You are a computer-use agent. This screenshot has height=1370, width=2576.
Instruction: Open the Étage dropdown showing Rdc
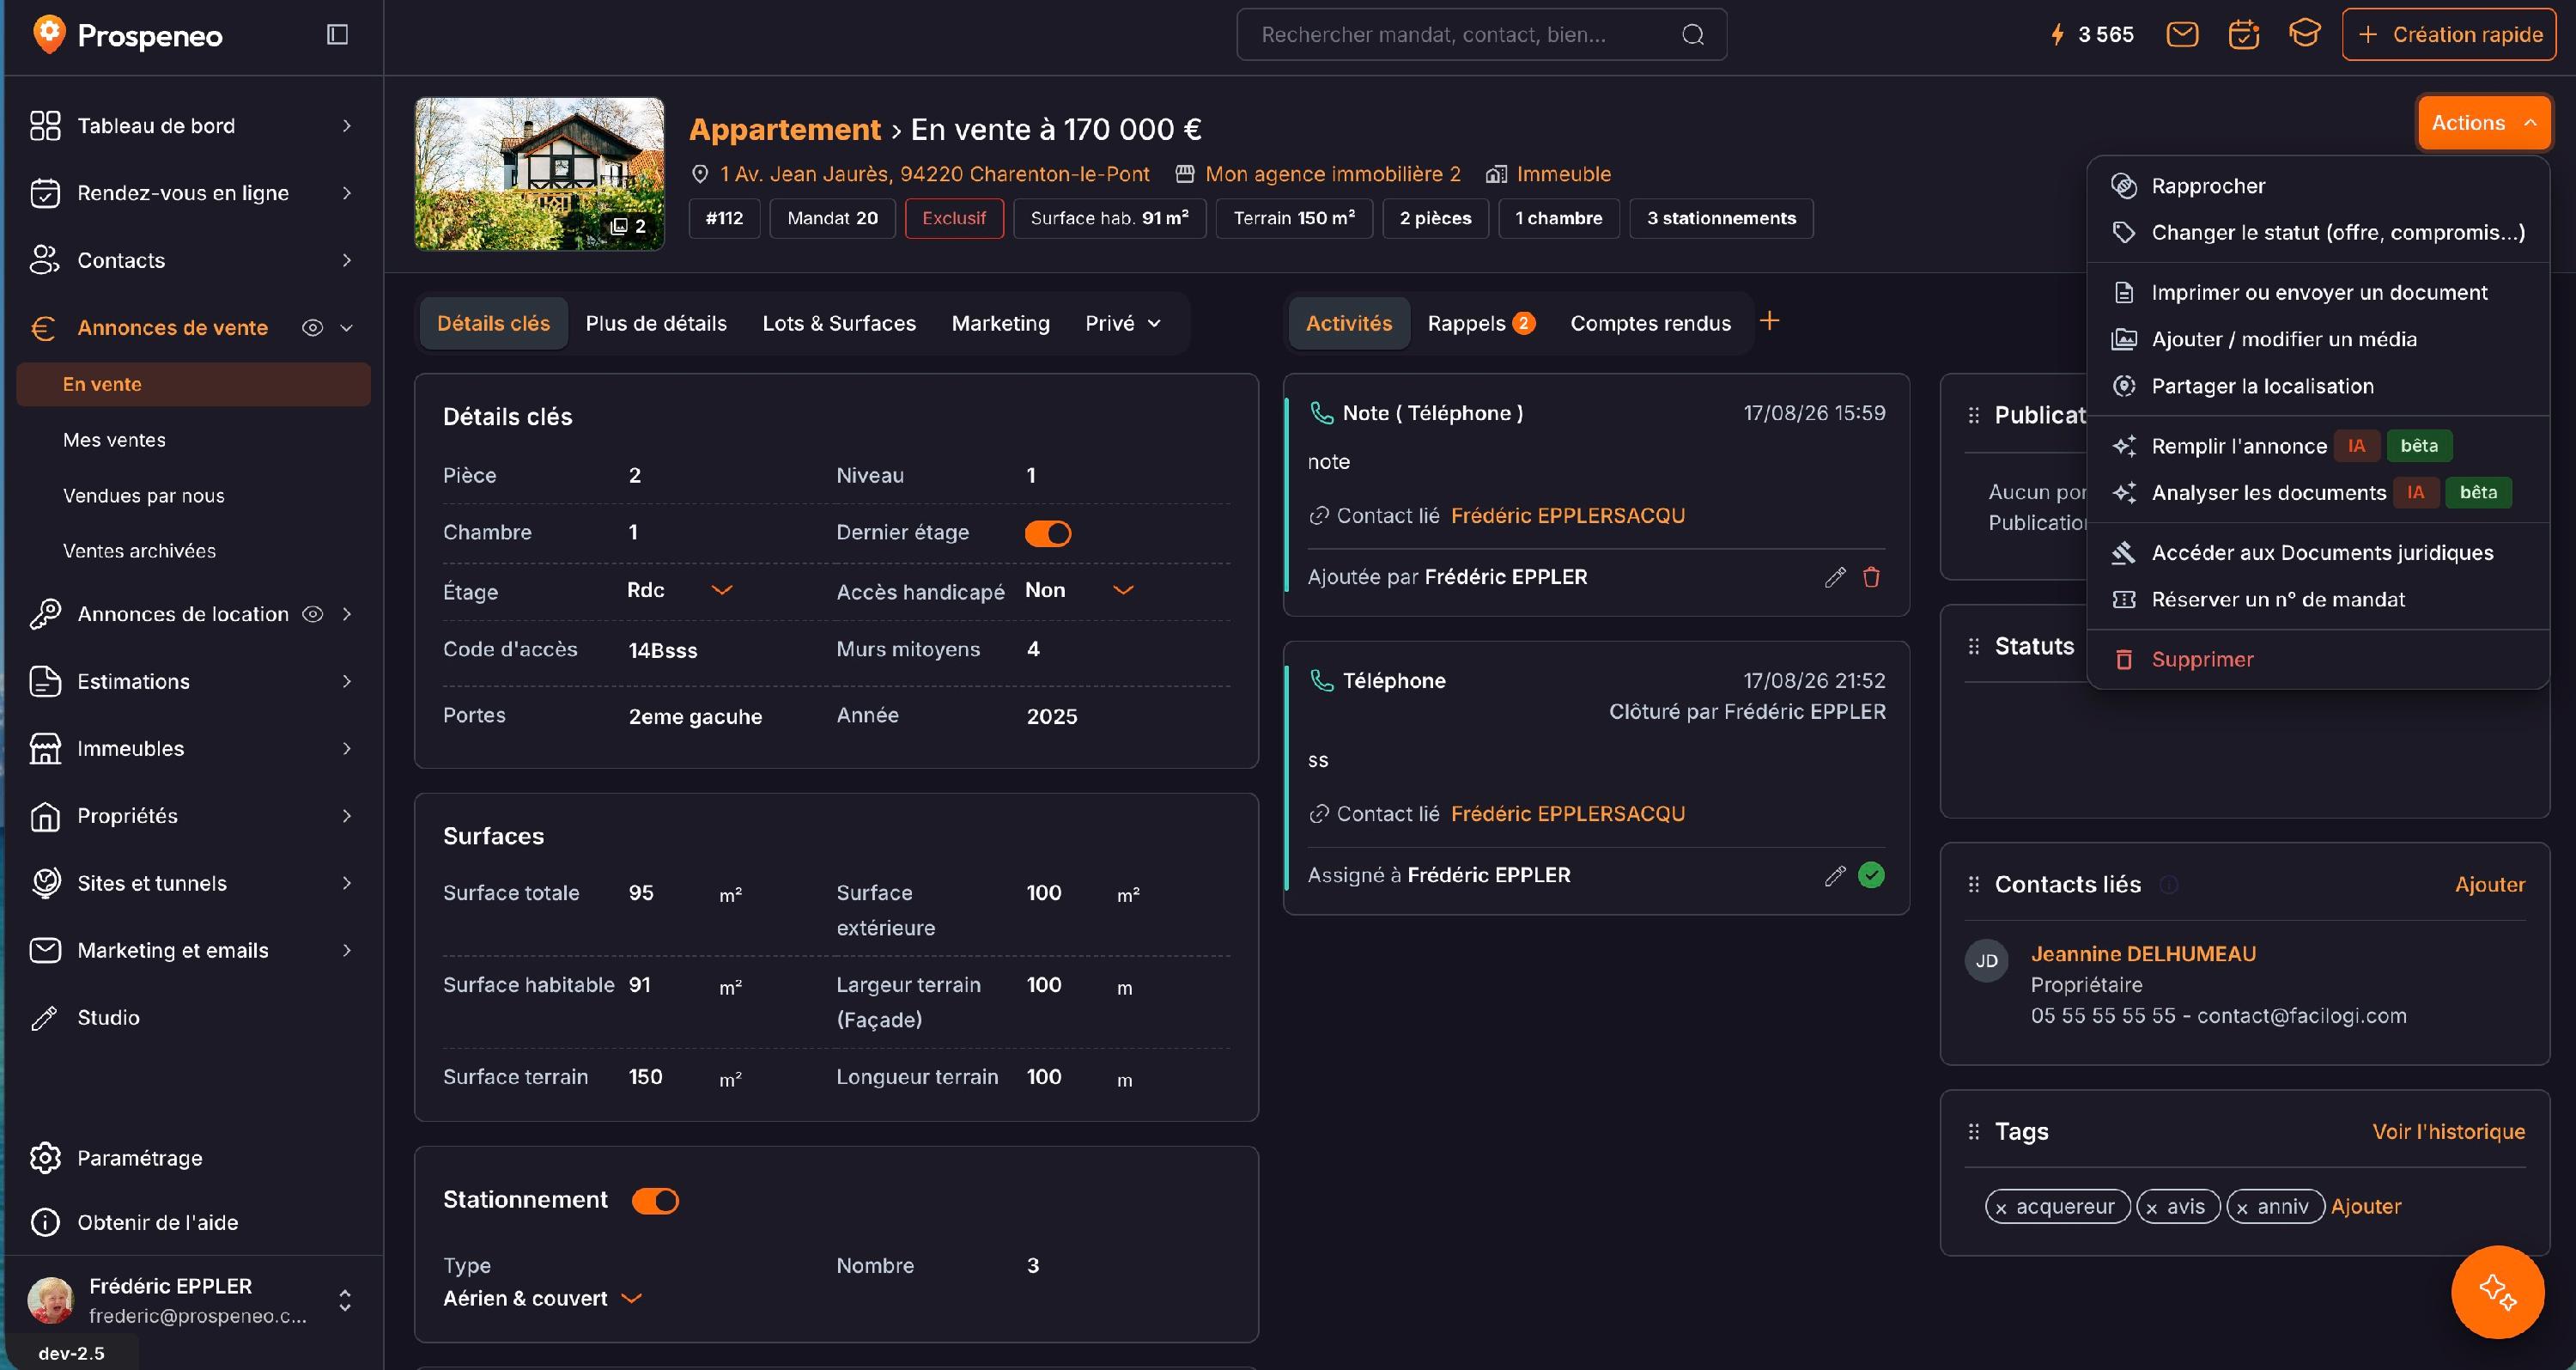point(680,590)
